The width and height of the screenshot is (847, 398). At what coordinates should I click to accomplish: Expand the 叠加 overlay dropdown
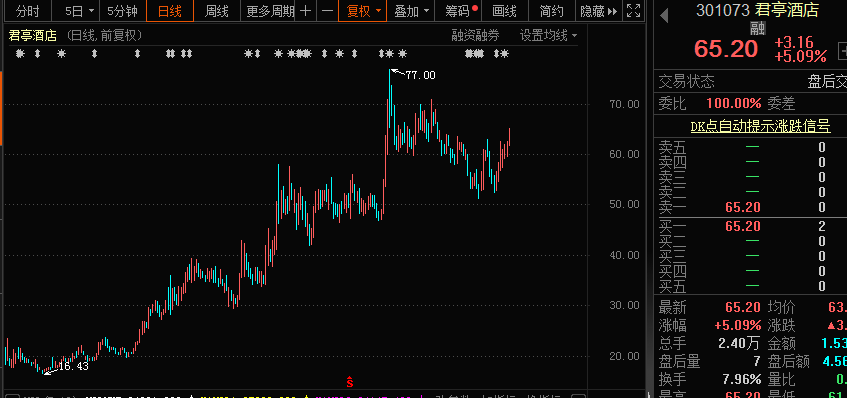coord(412,11)
